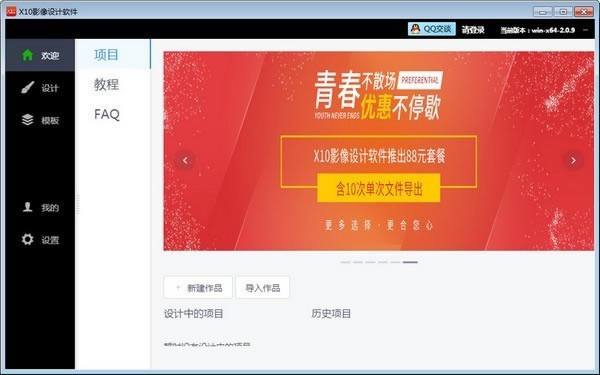This screenshot has width=600, height=375.
Task: Select the FAQ tab
Action: click(107, 114)
